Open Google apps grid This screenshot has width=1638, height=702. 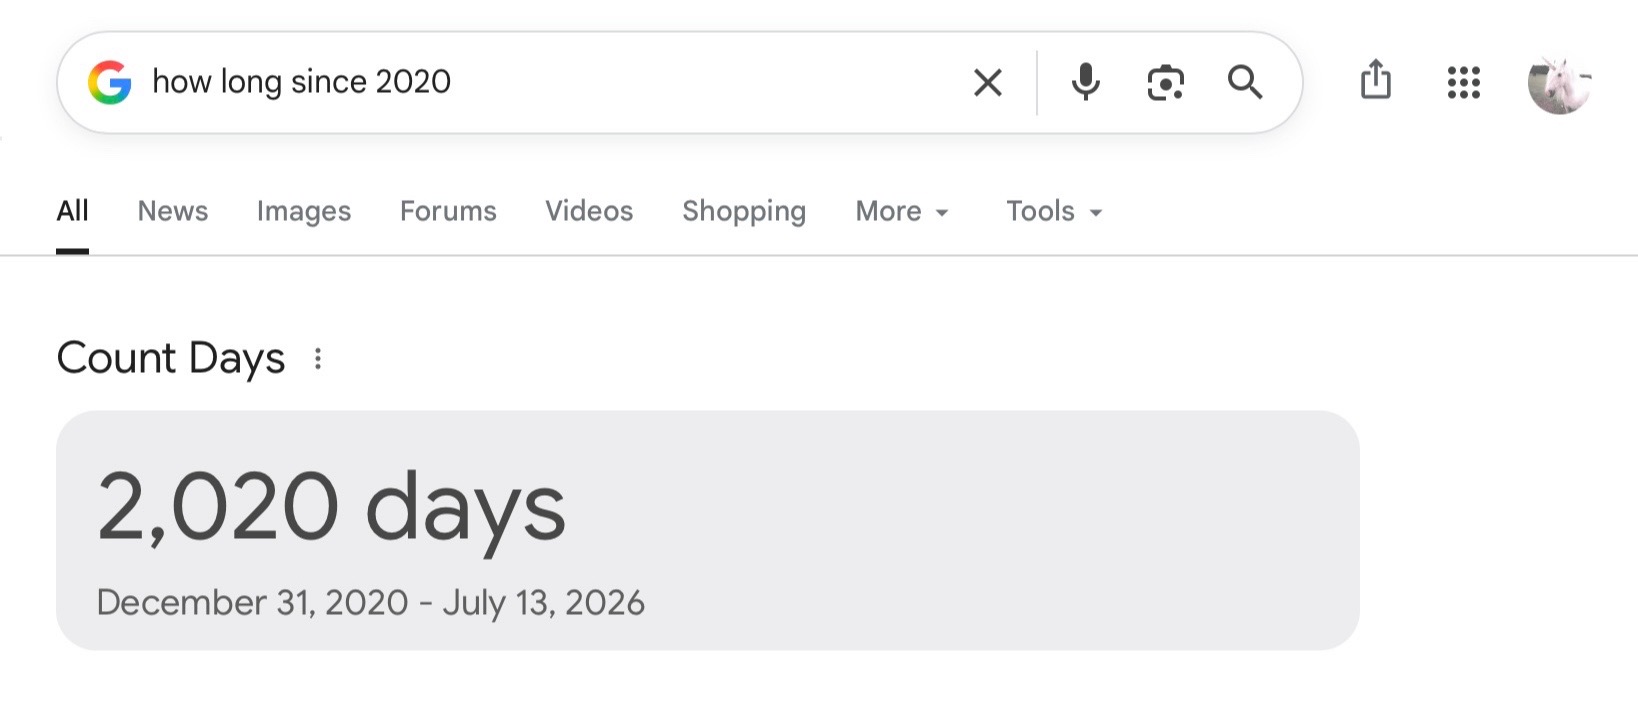[1464, 82]
